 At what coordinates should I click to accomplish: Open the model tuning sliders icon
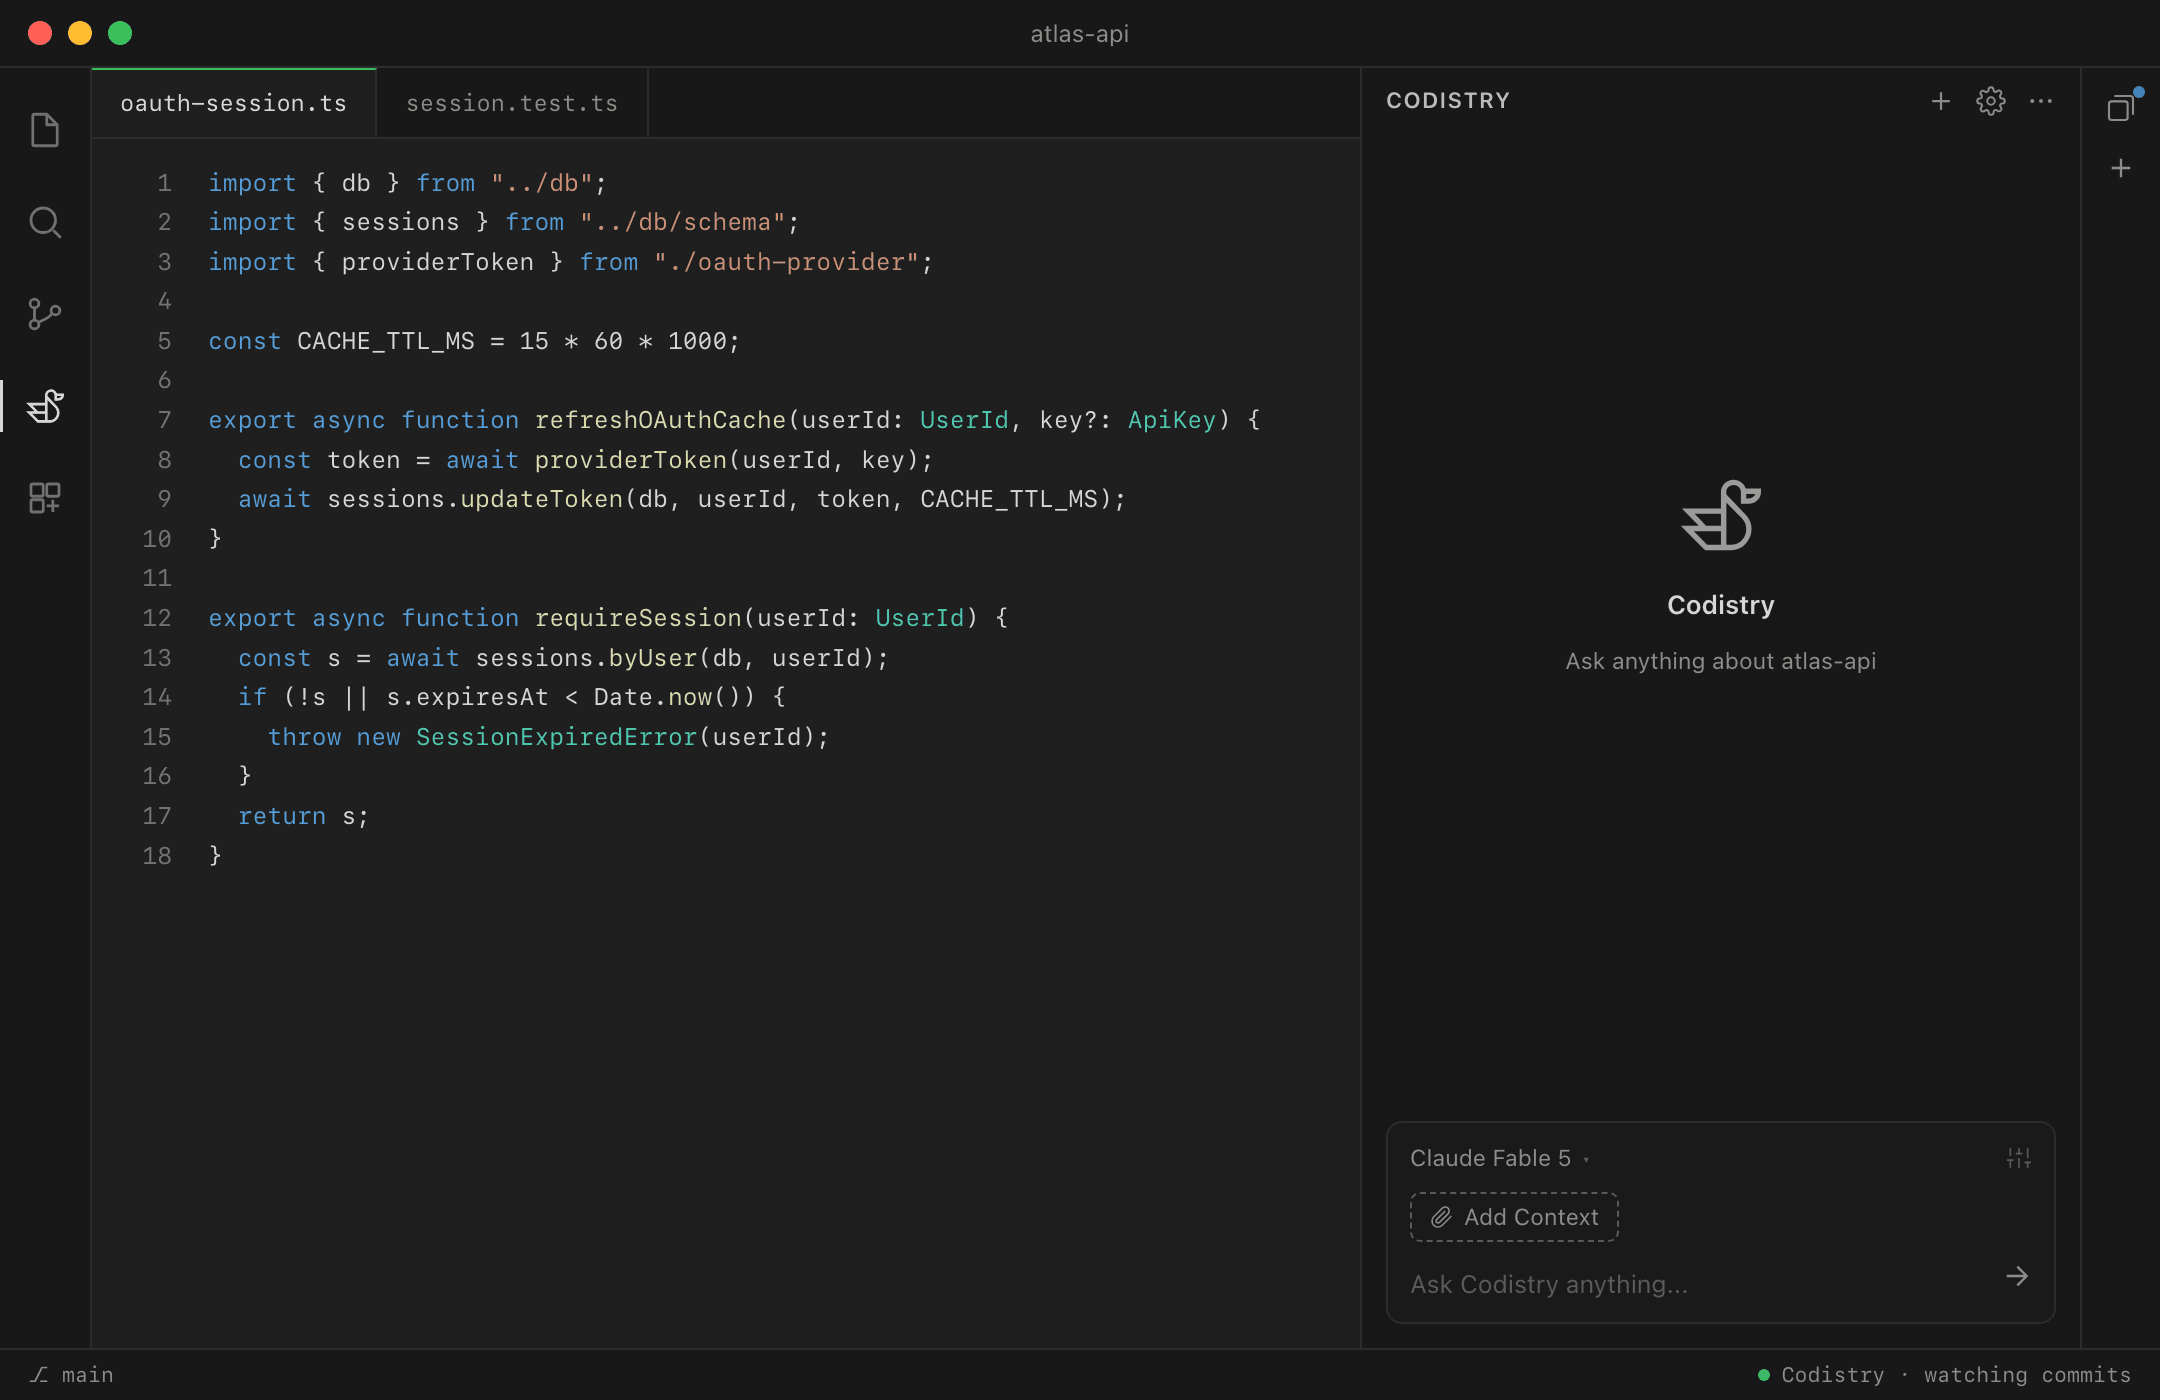point(2019,1158)
